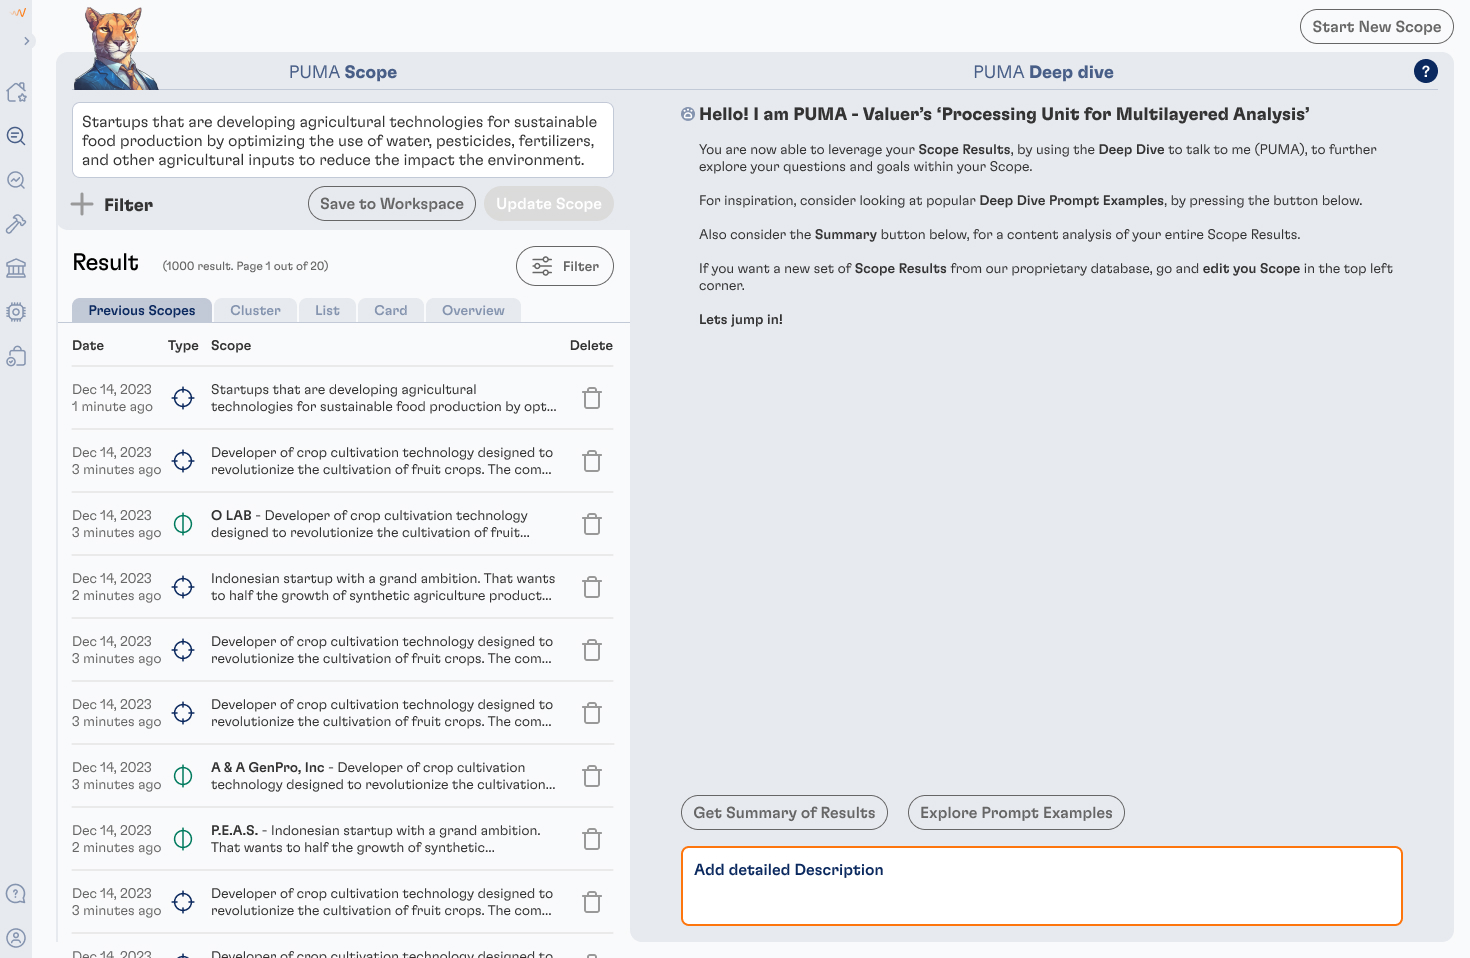Switch to the Cluster tab
This screenshot has width=1470, height=958.
point(255,310)
